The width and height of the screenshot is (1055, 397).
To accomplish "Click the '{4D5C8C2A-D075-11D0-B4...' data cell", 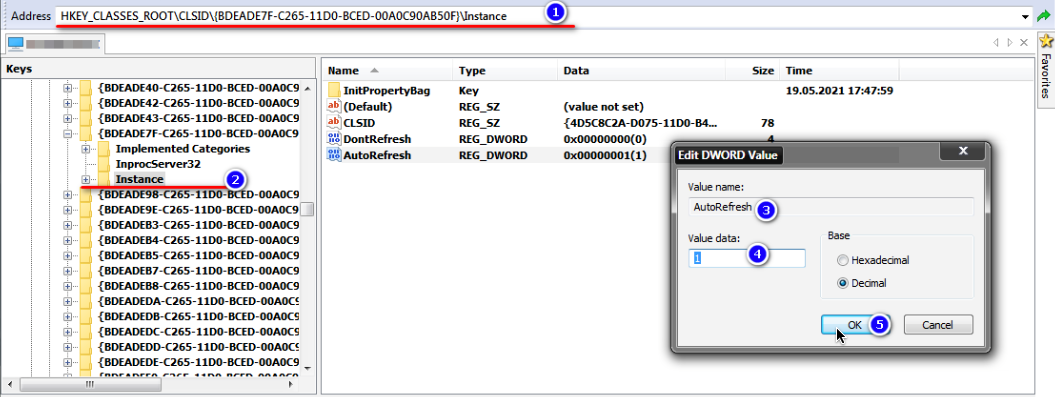I will point(640,123).
